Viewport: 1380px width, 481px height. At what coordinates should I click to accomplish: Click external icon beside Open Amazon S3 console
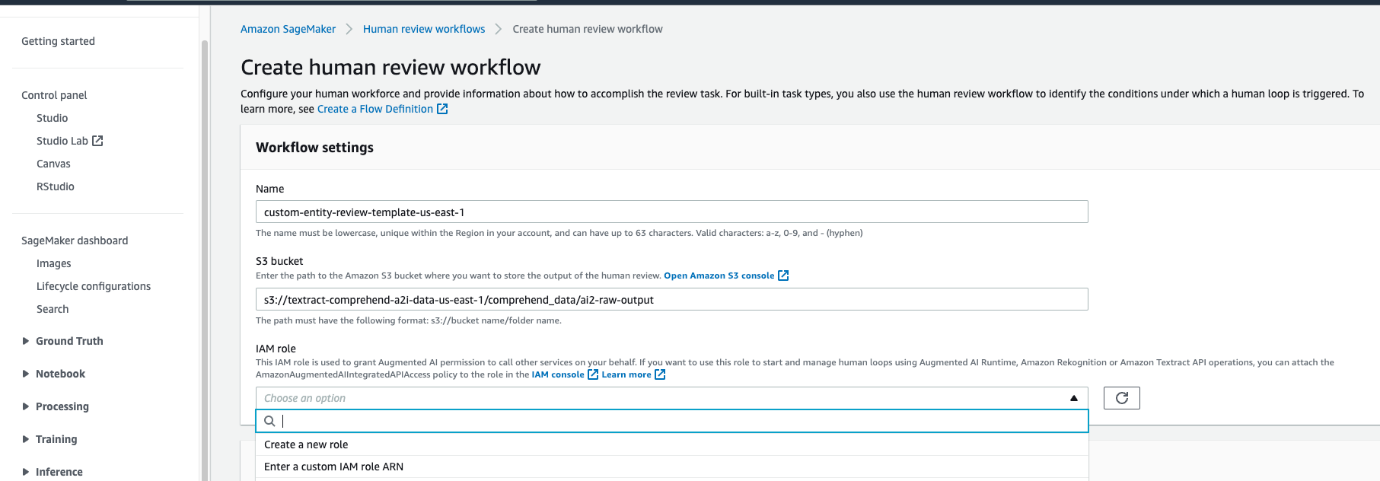[784, 276]
